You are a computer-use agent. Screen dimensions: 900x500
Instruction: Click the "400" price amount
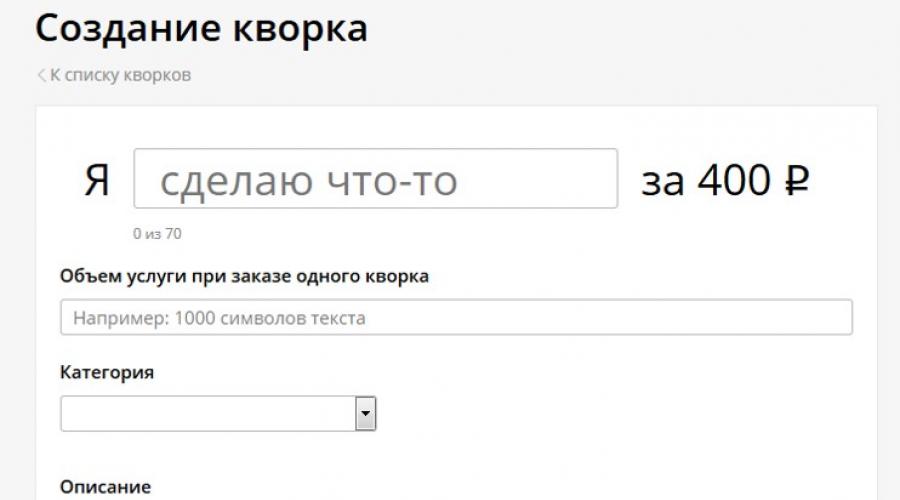734,180
